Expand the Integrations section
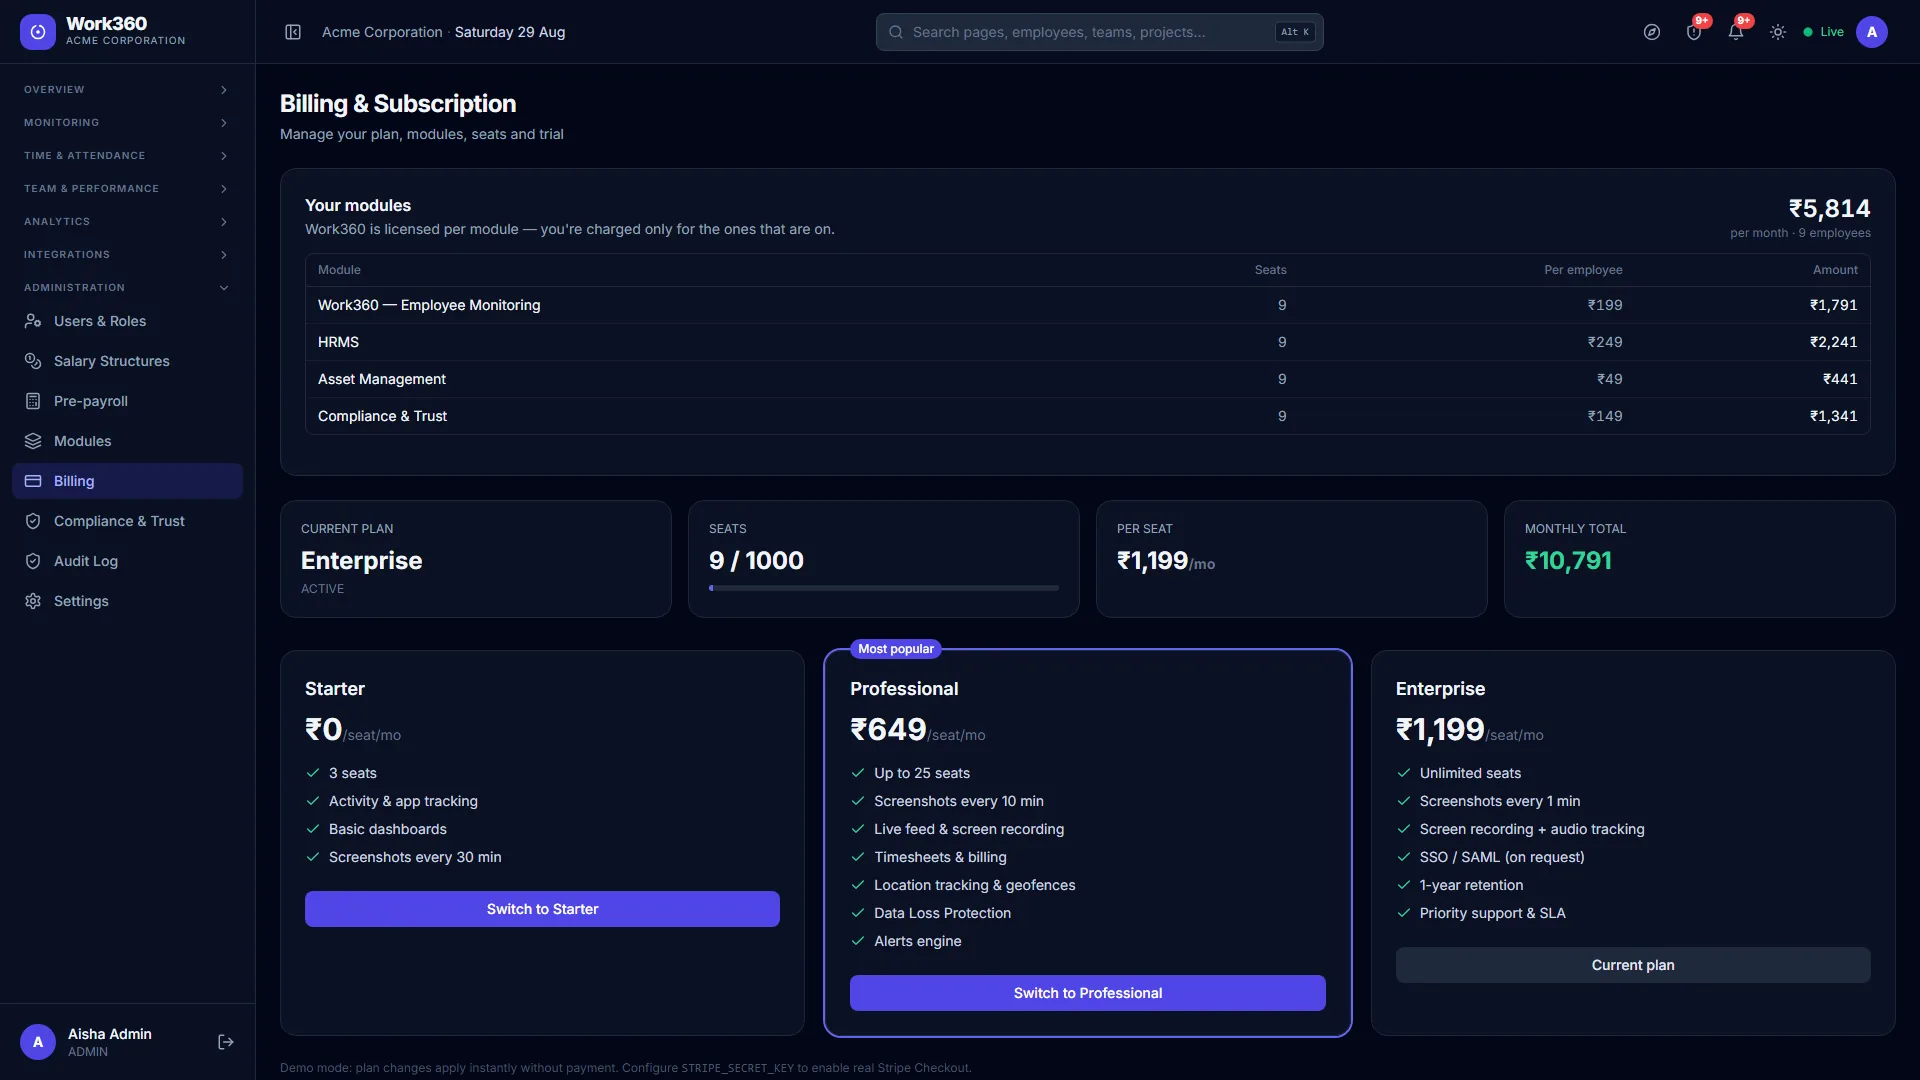The width and height of the screenshot is (1920, 1080). coord(127,255)
